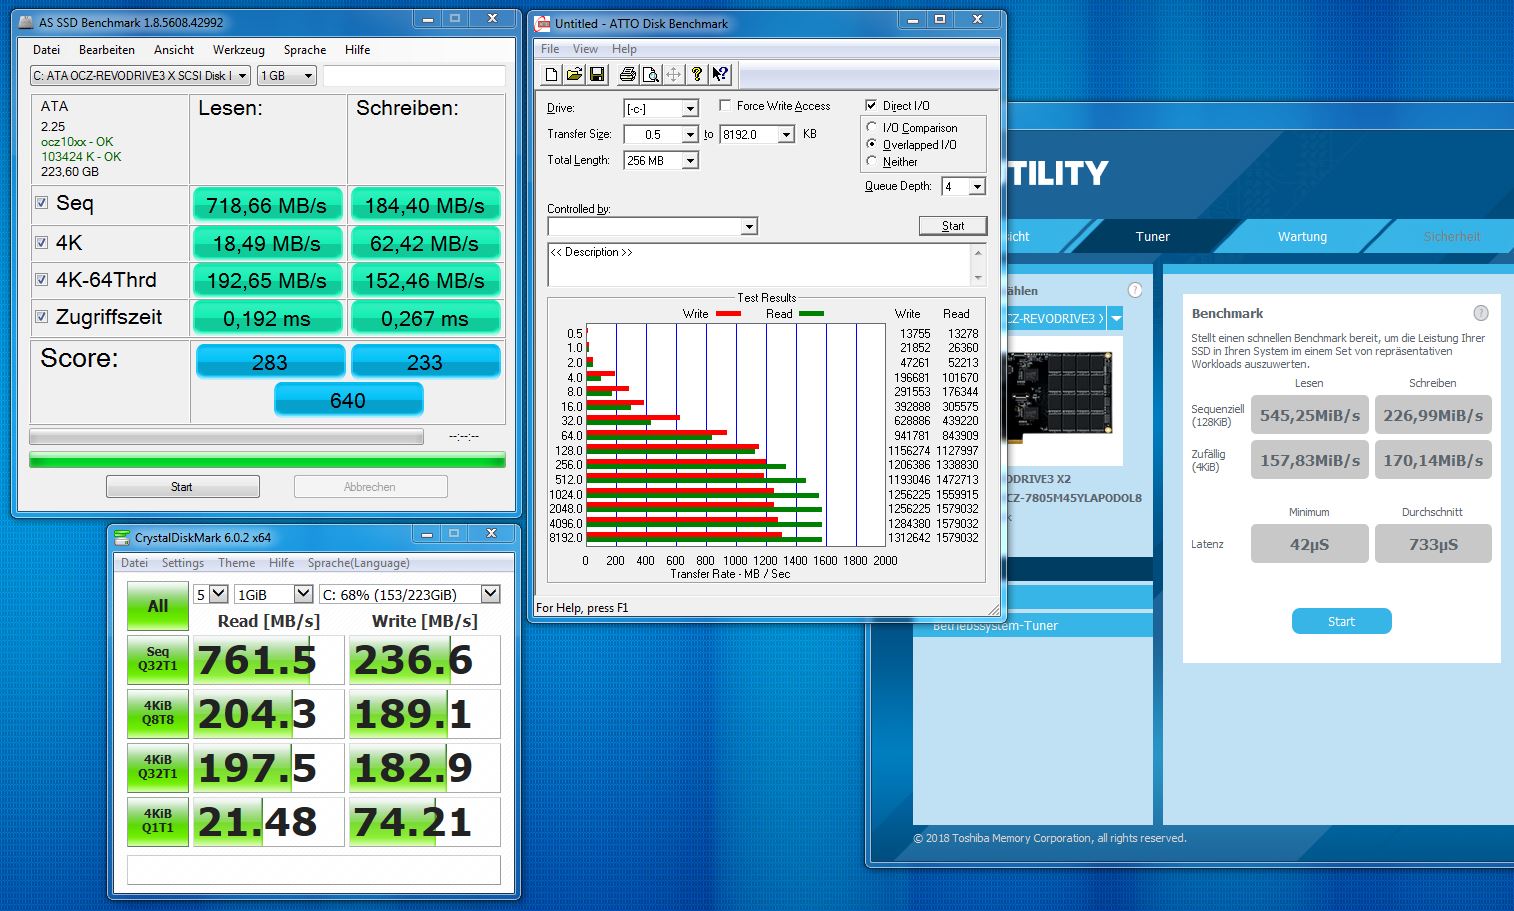Click the green All button in CrystalDiskMark
Image resolution: width=1514 pixels, height=911 pixels.
(158, 606)
